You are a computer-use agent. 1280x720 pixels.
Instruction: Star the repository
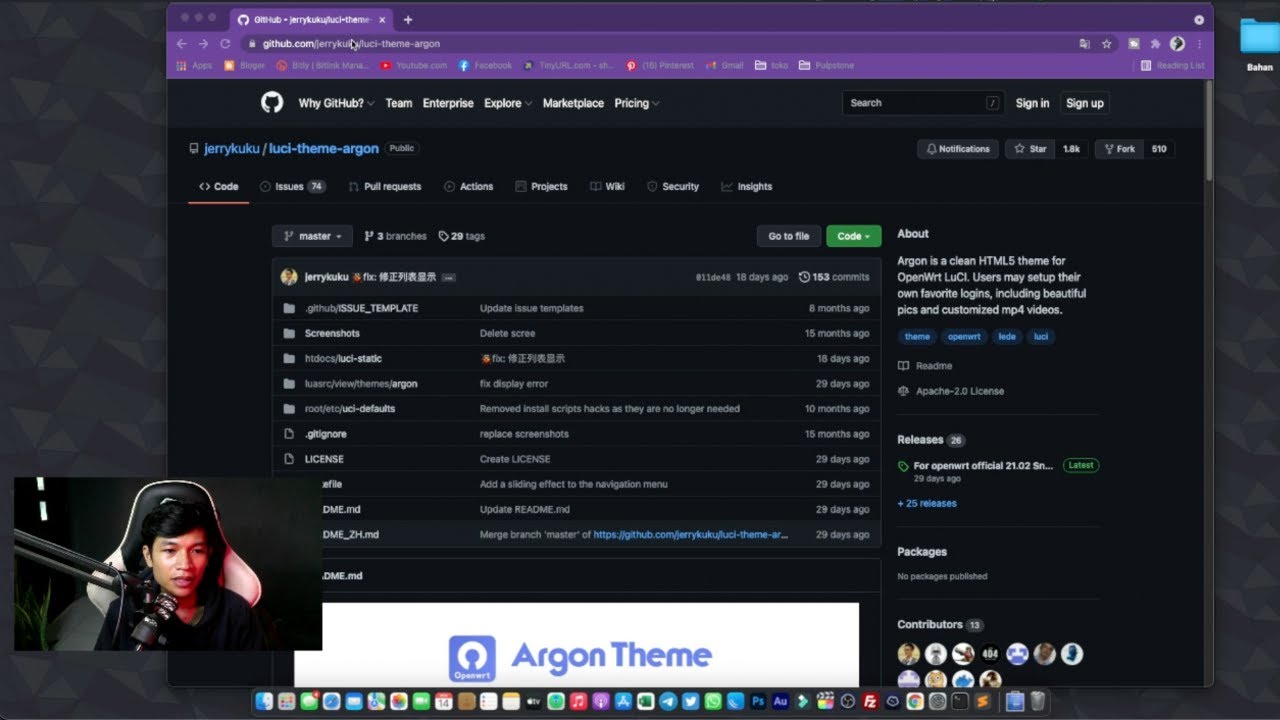tap(1031, 149)
